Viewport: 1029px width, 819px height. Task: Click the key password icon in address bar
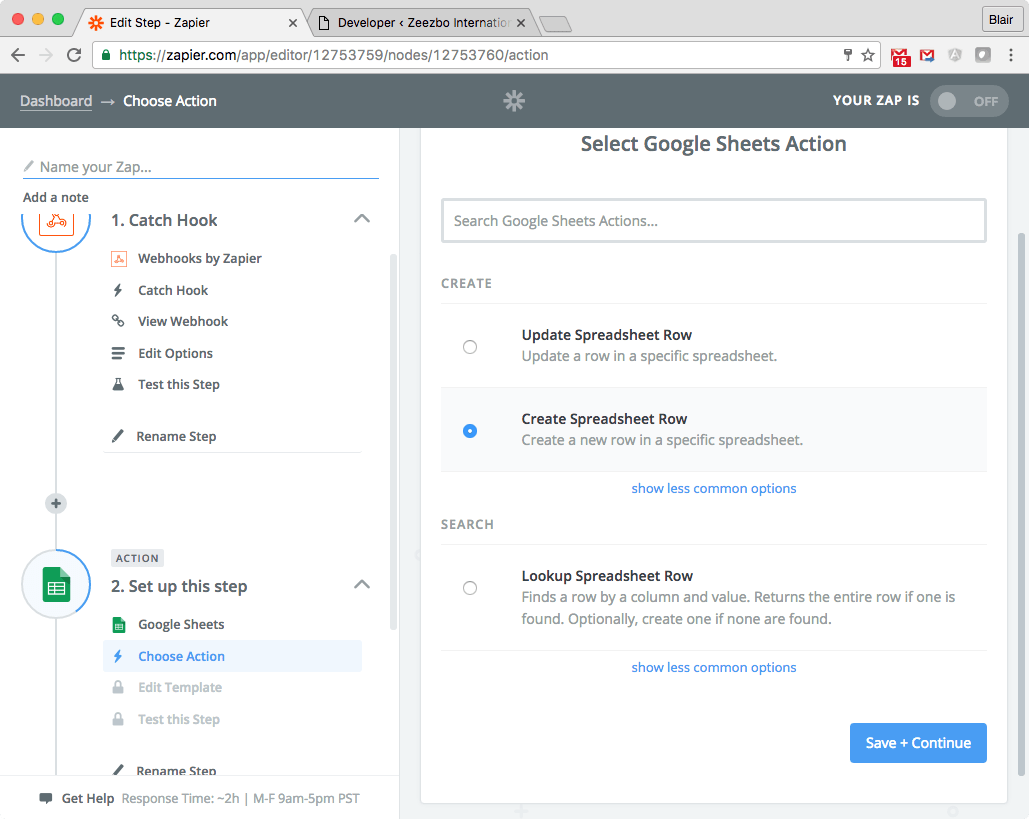(x=848, y=55)
